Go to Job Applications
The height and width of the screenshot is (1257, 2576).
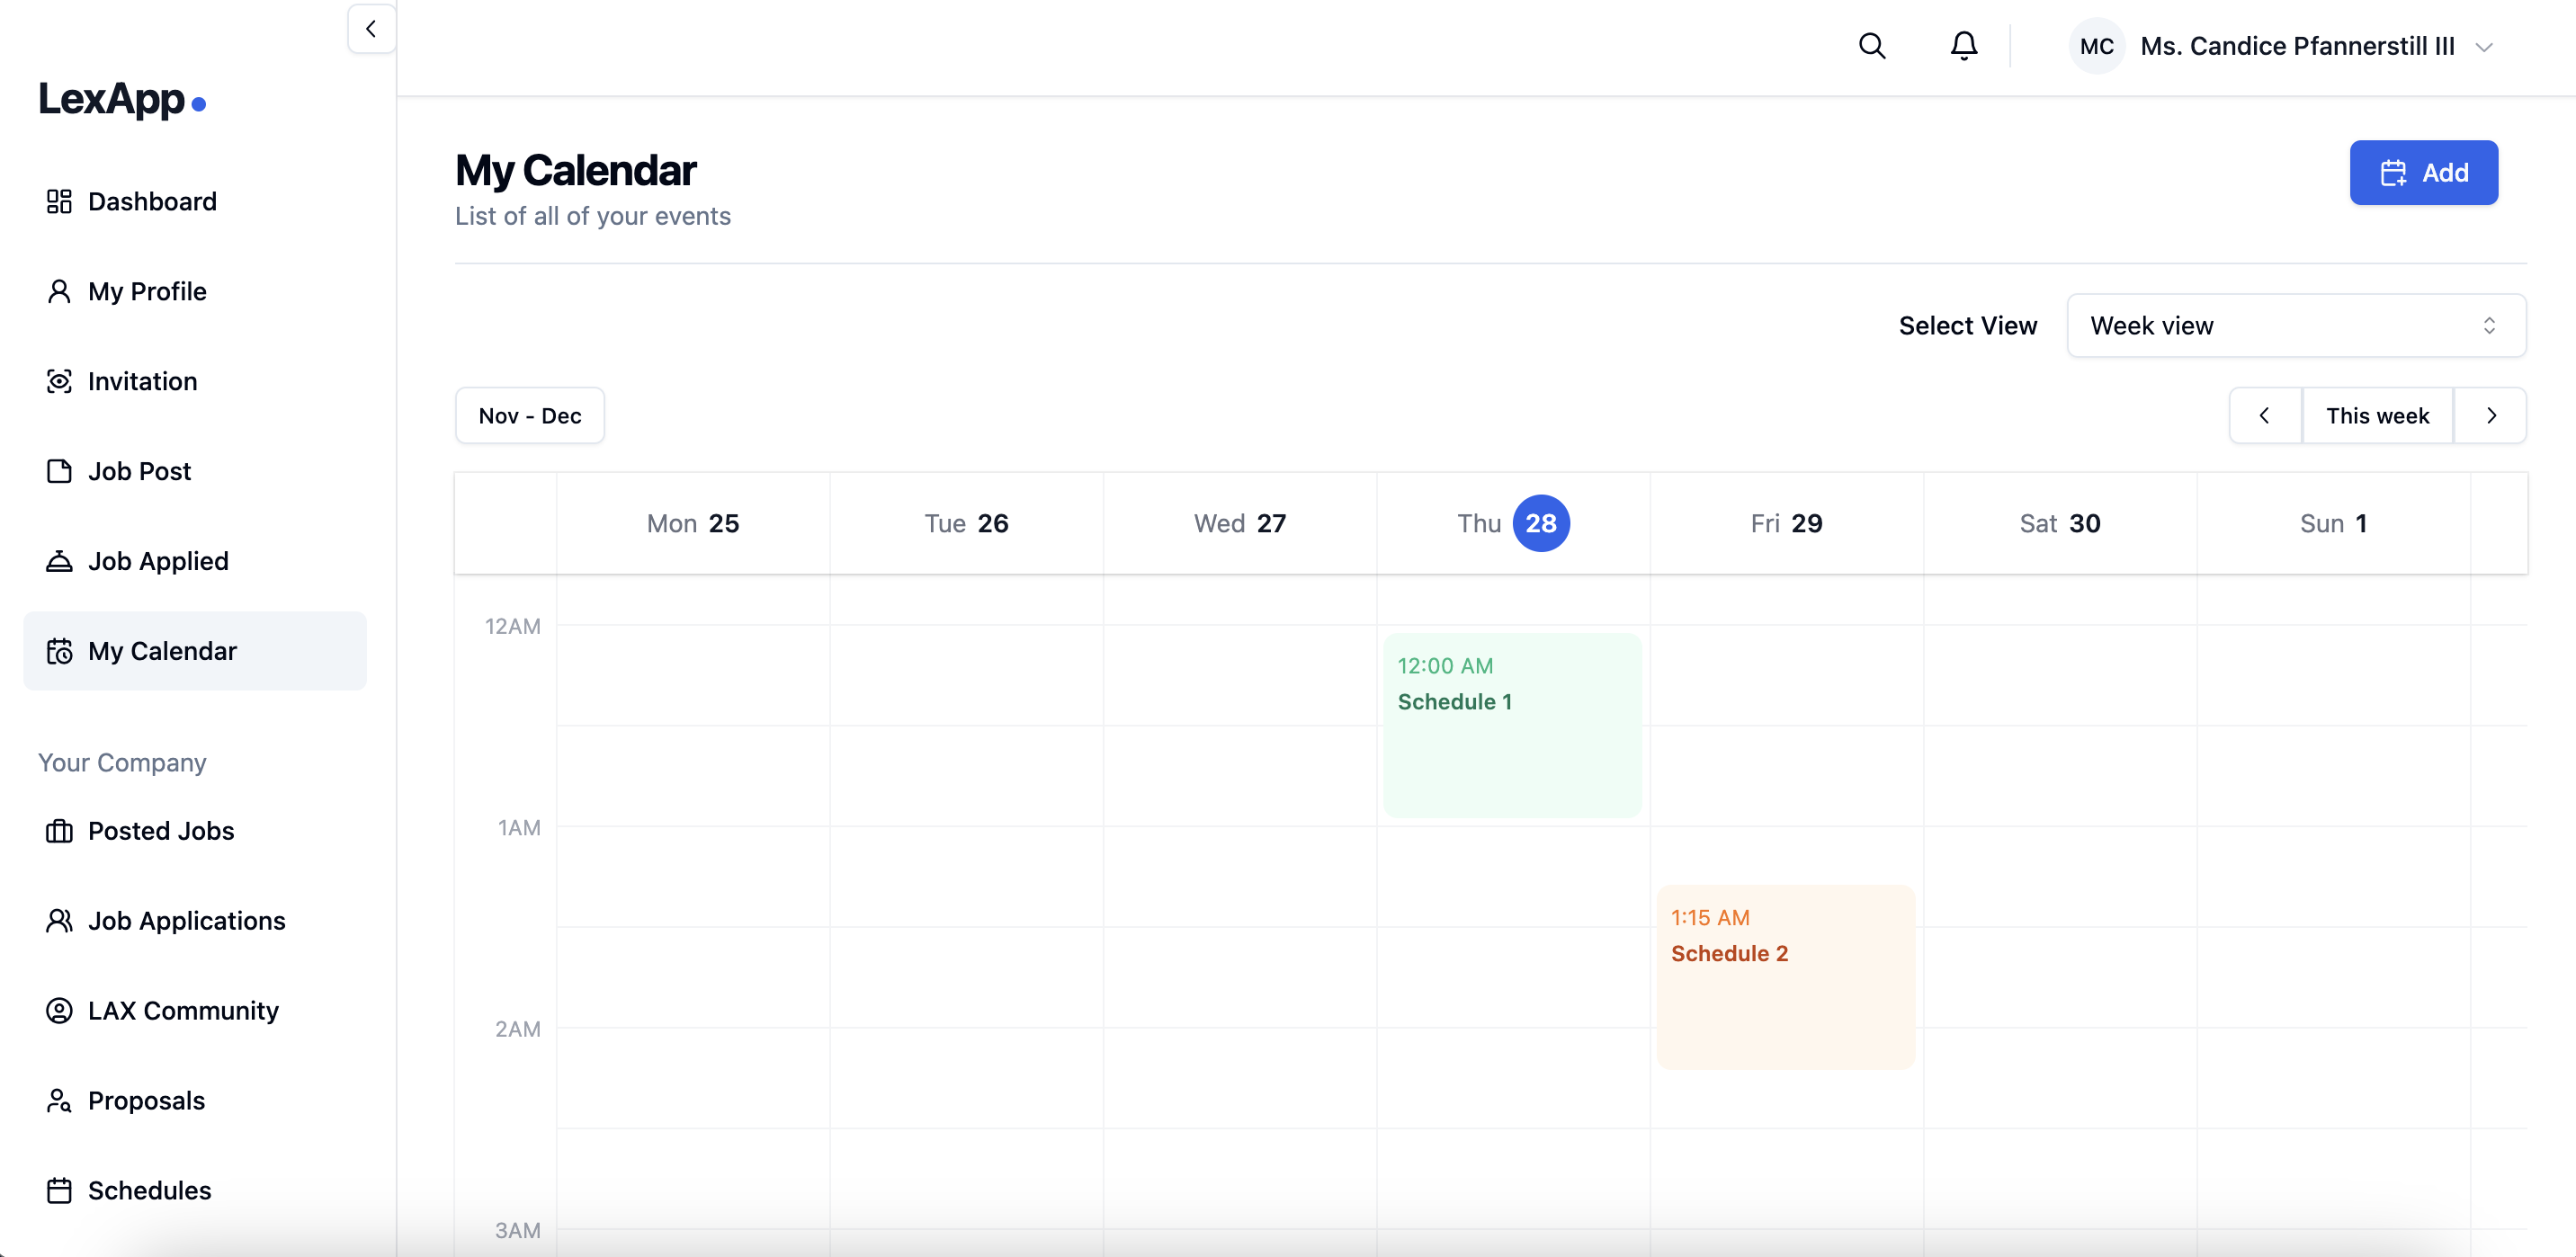click(x=195, y=921)
